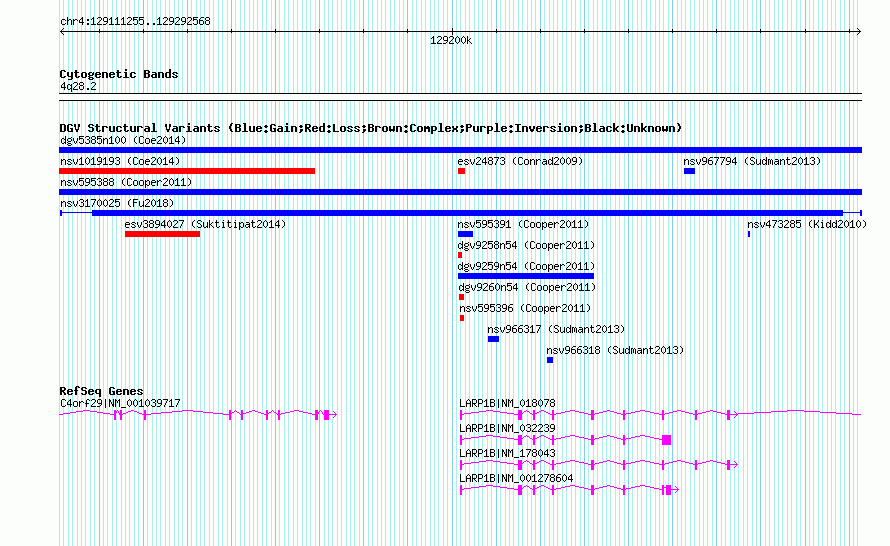Click the nsv473285 (Kidd2010) tiny blue marker
The height and width of the screenshot is (546, 890).
(x=749, y=234)
